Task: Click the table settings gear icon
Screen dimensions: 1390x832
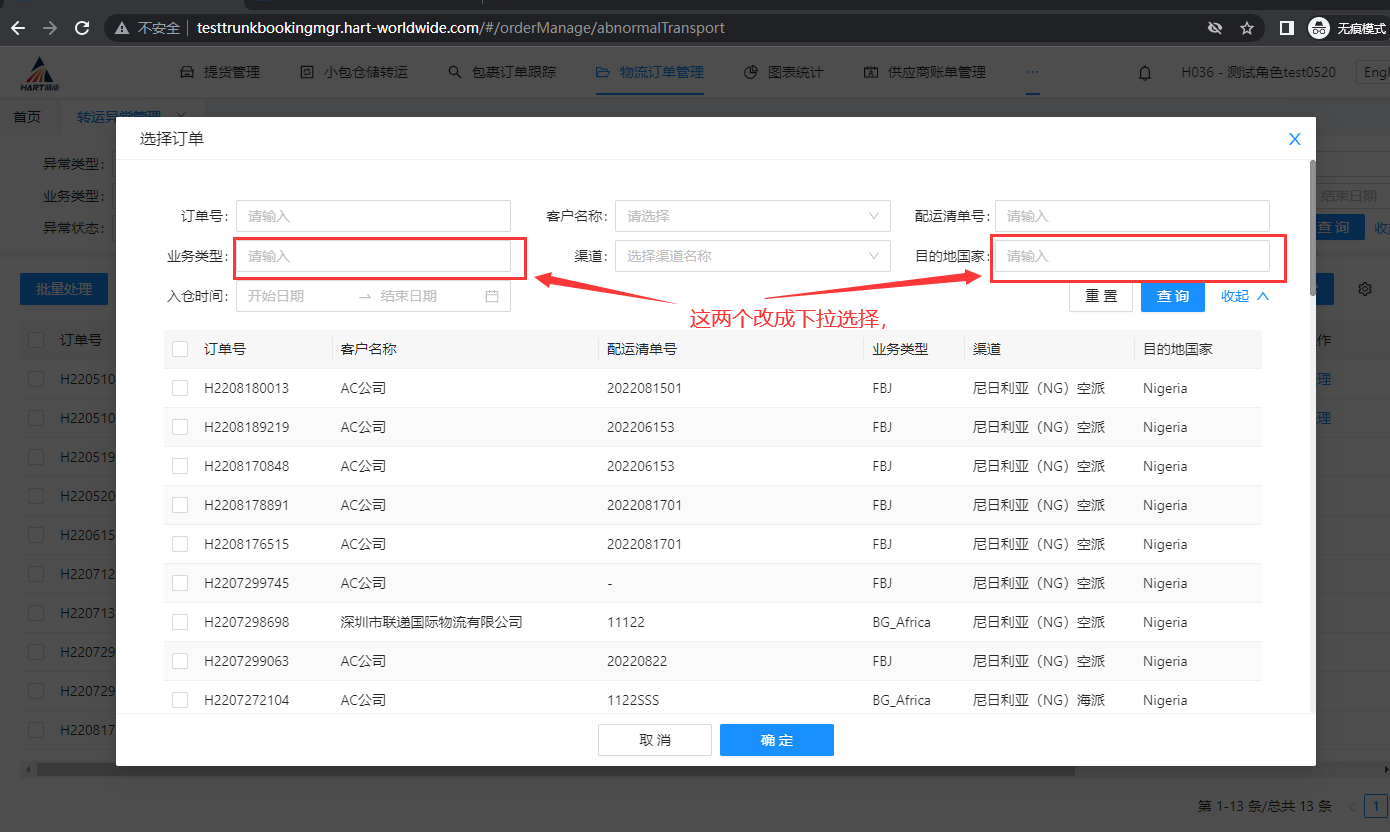Action: (1364, 289)
